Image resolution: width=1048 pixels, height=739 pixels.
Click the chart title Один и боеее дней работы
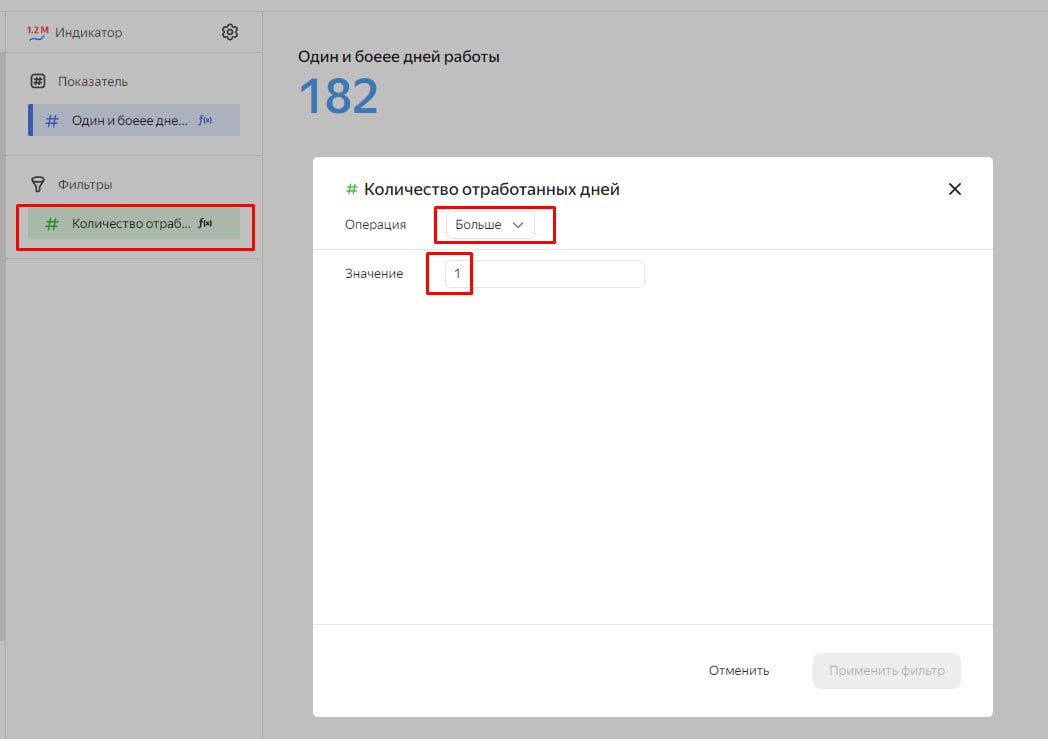click(x=398, y=57)
